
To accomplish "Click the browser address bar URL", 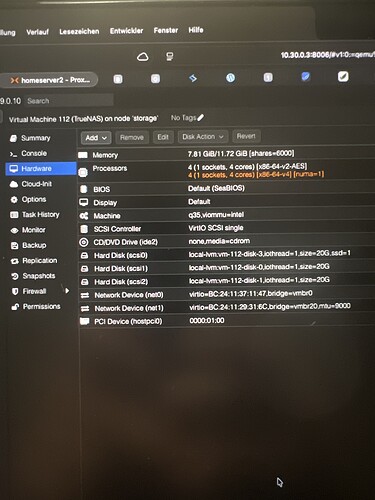I will click(327, 55).
